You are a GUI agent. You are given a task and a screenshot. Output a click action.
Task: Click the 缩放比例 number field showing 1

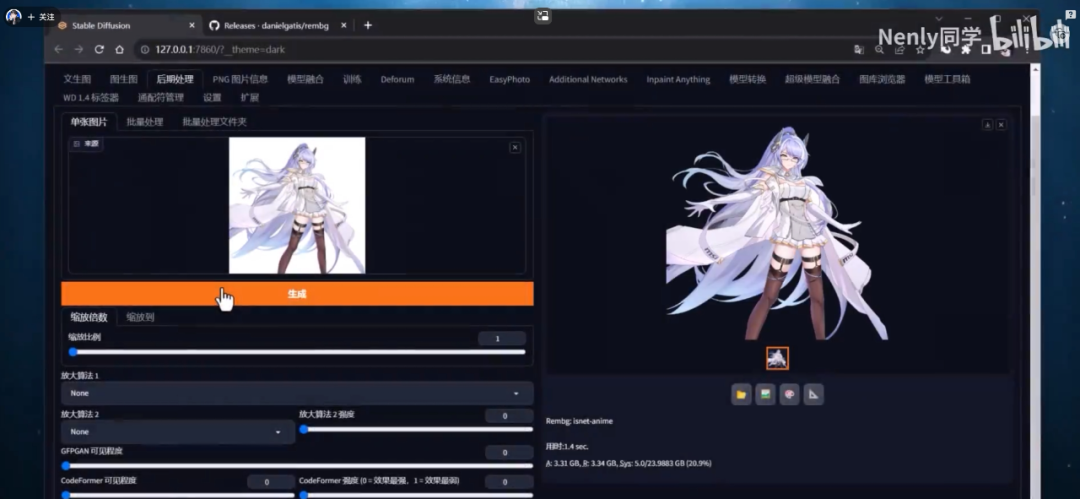(501, 338)
